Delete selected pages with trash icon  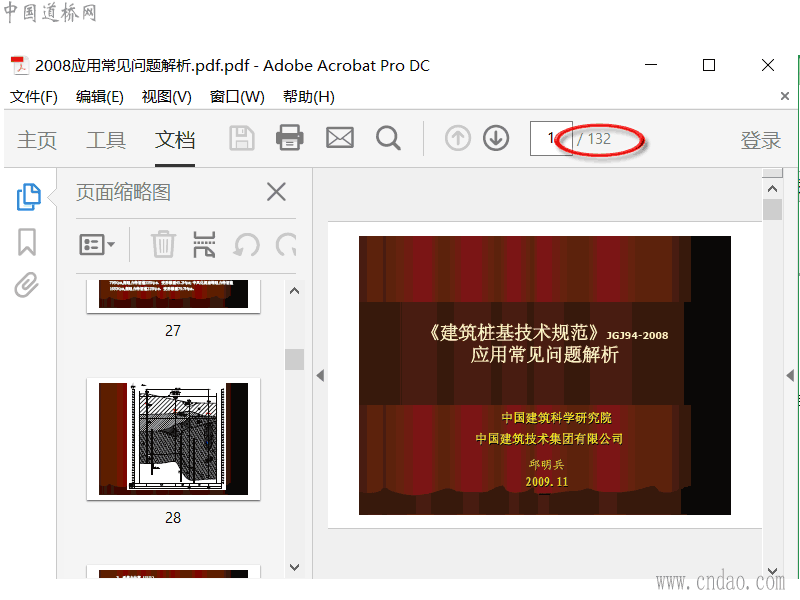163,244
